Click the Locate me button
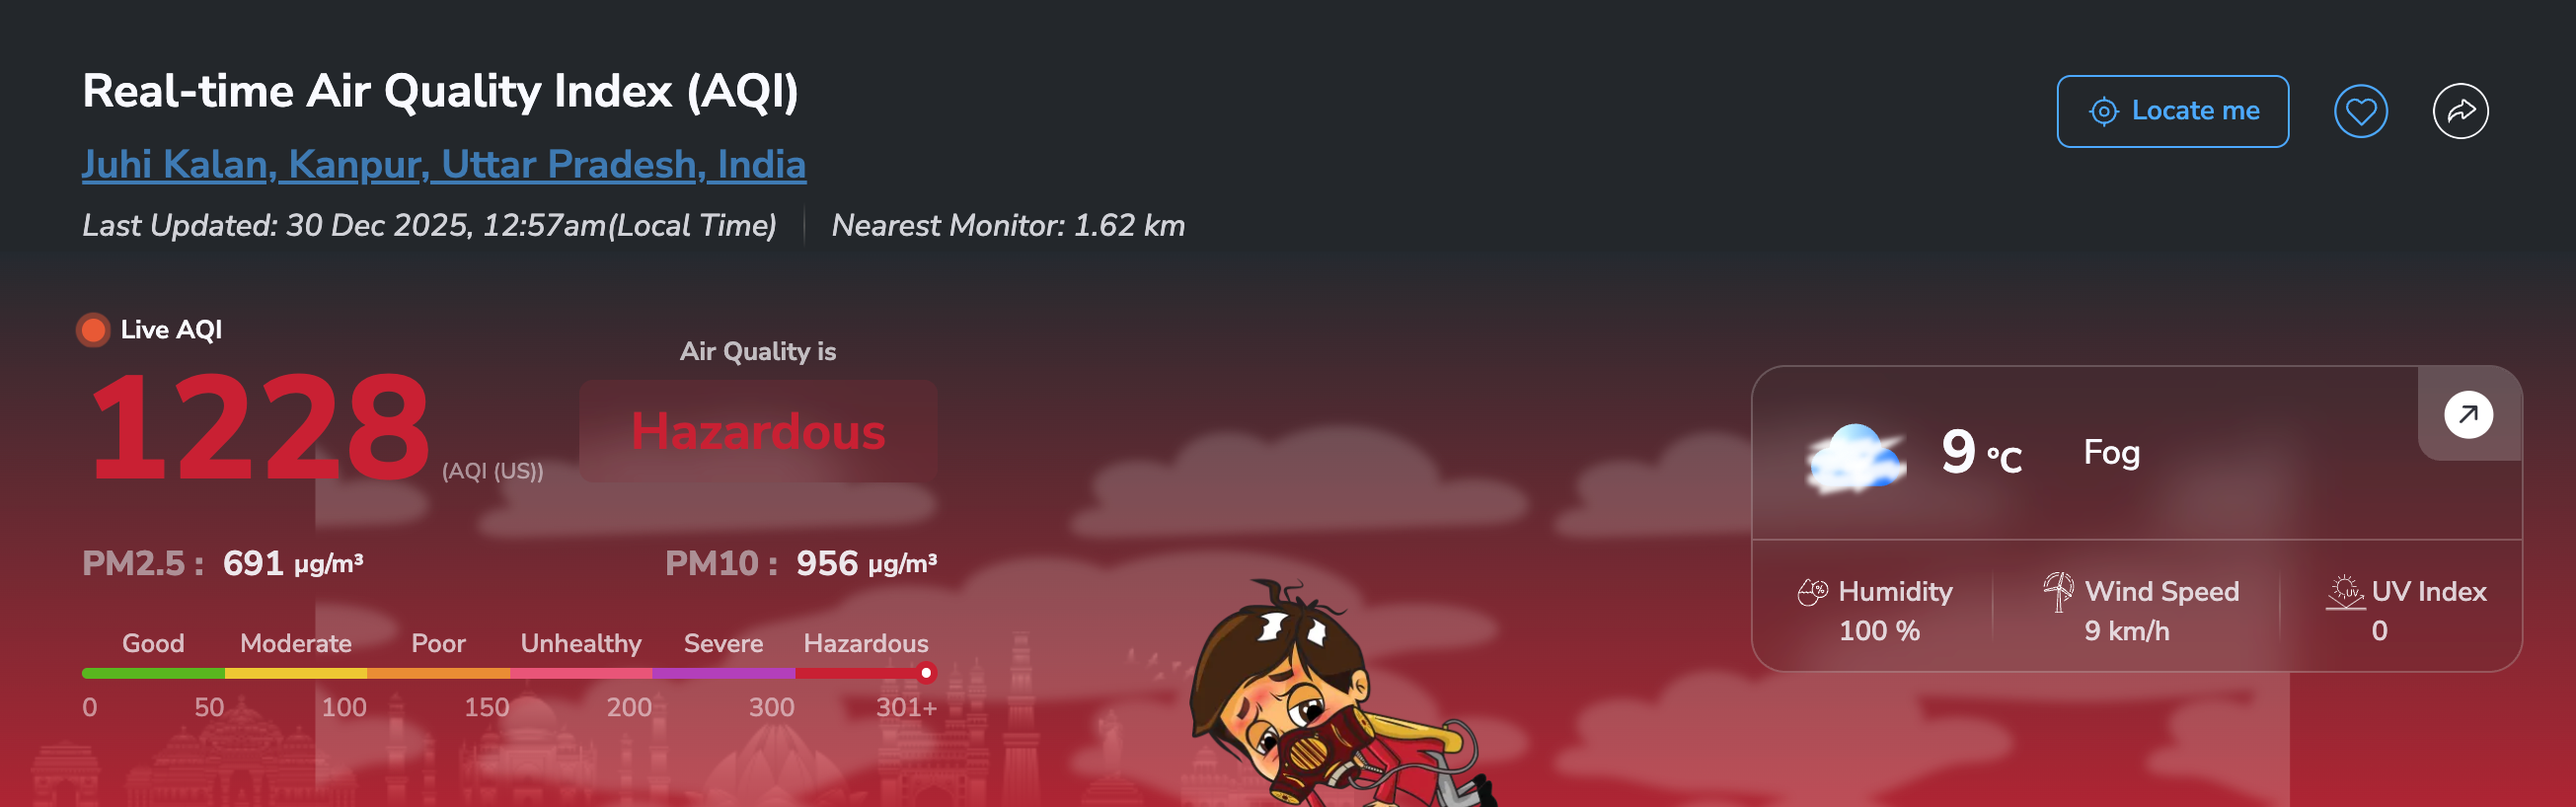Viewport: 2576px width, 807px height. (x=2172, y=111)
